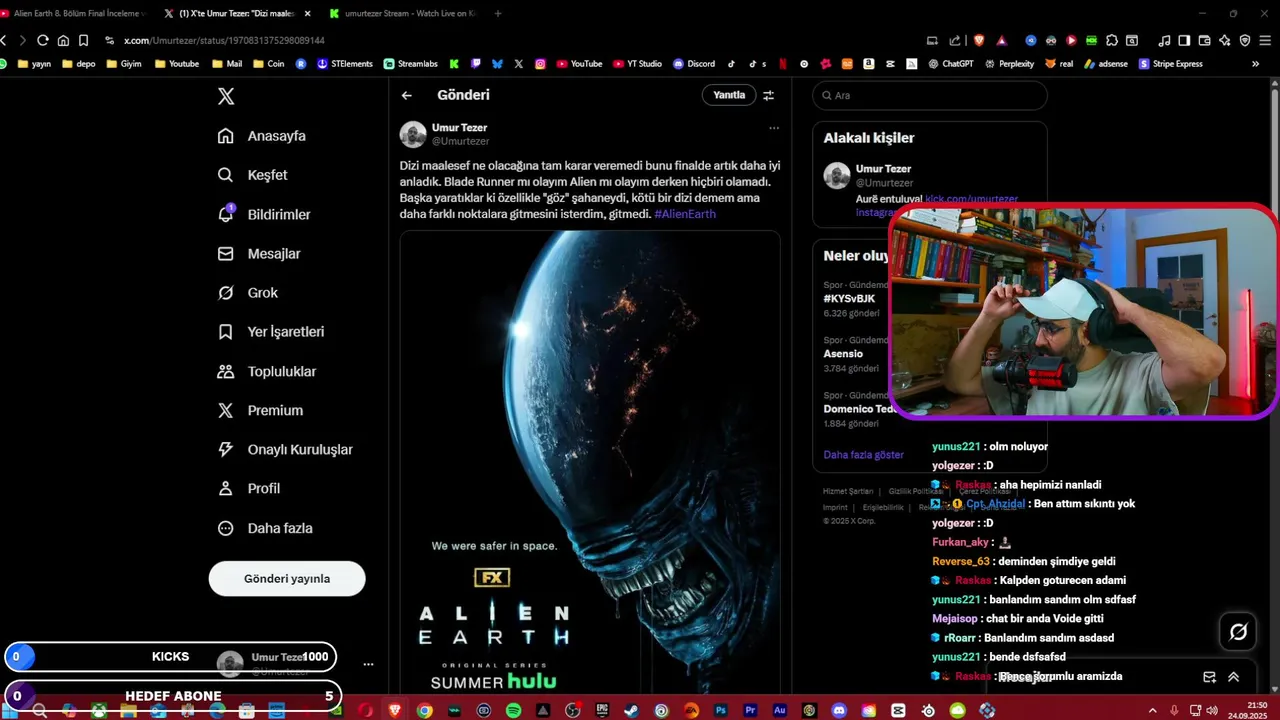This screenshot has height=720, width=1280.
Task: Open new message icon in Mesajlar drawer
Action: pos(1209,677)
